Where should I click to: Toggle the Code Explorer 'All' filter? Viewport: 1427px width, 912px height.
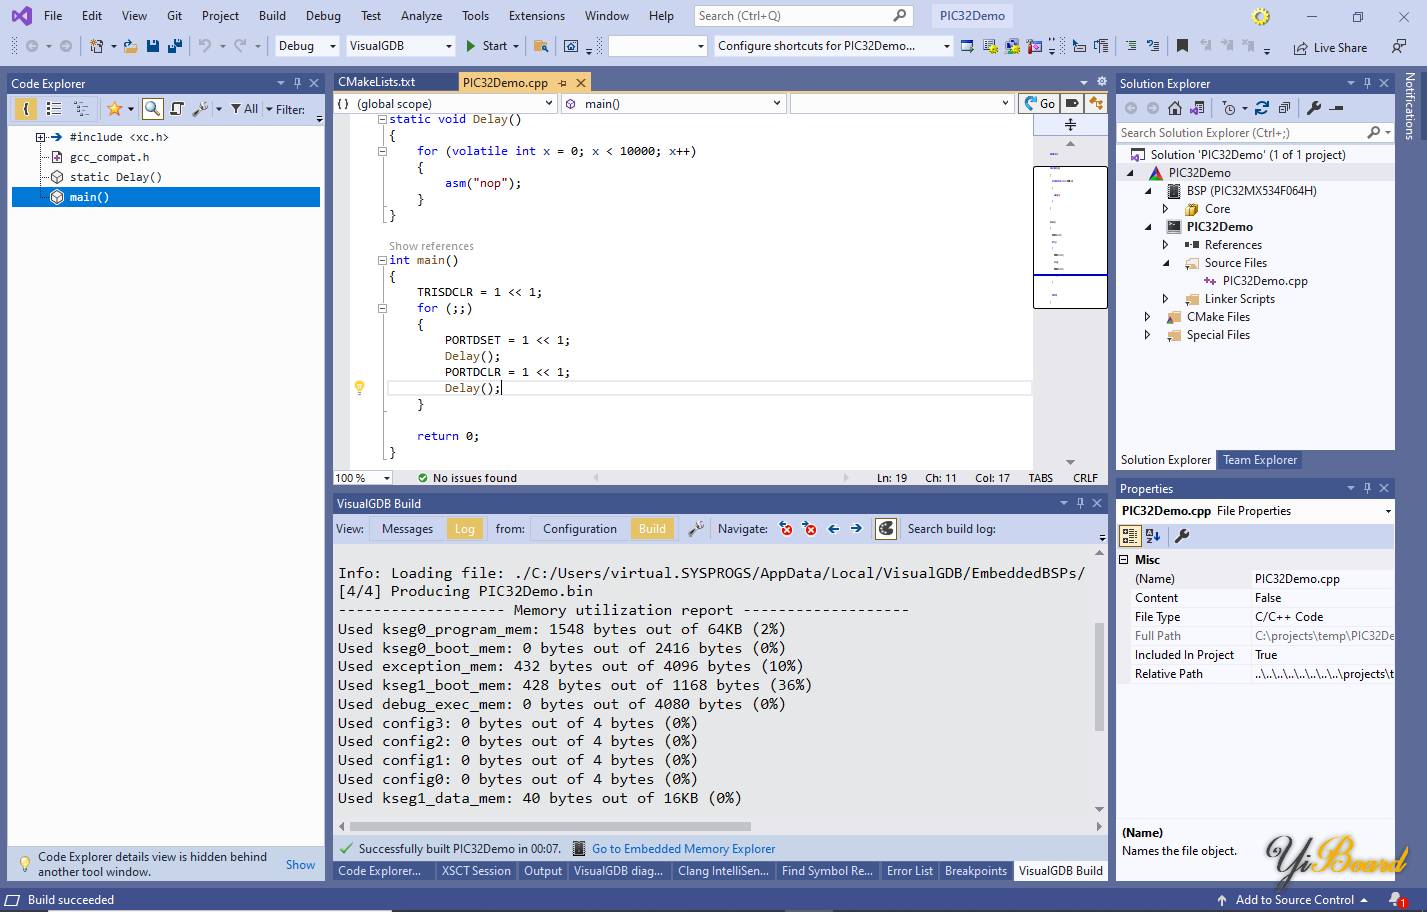[245, 109]
